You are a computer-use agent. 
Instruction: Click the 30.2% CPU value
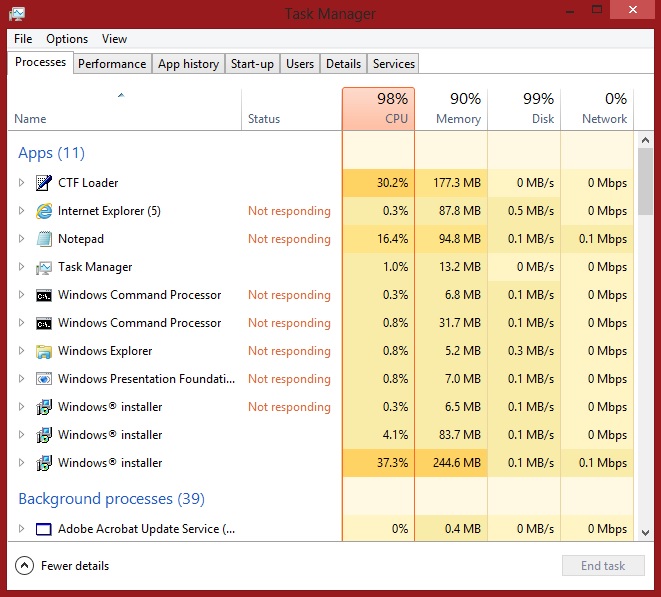392,183
